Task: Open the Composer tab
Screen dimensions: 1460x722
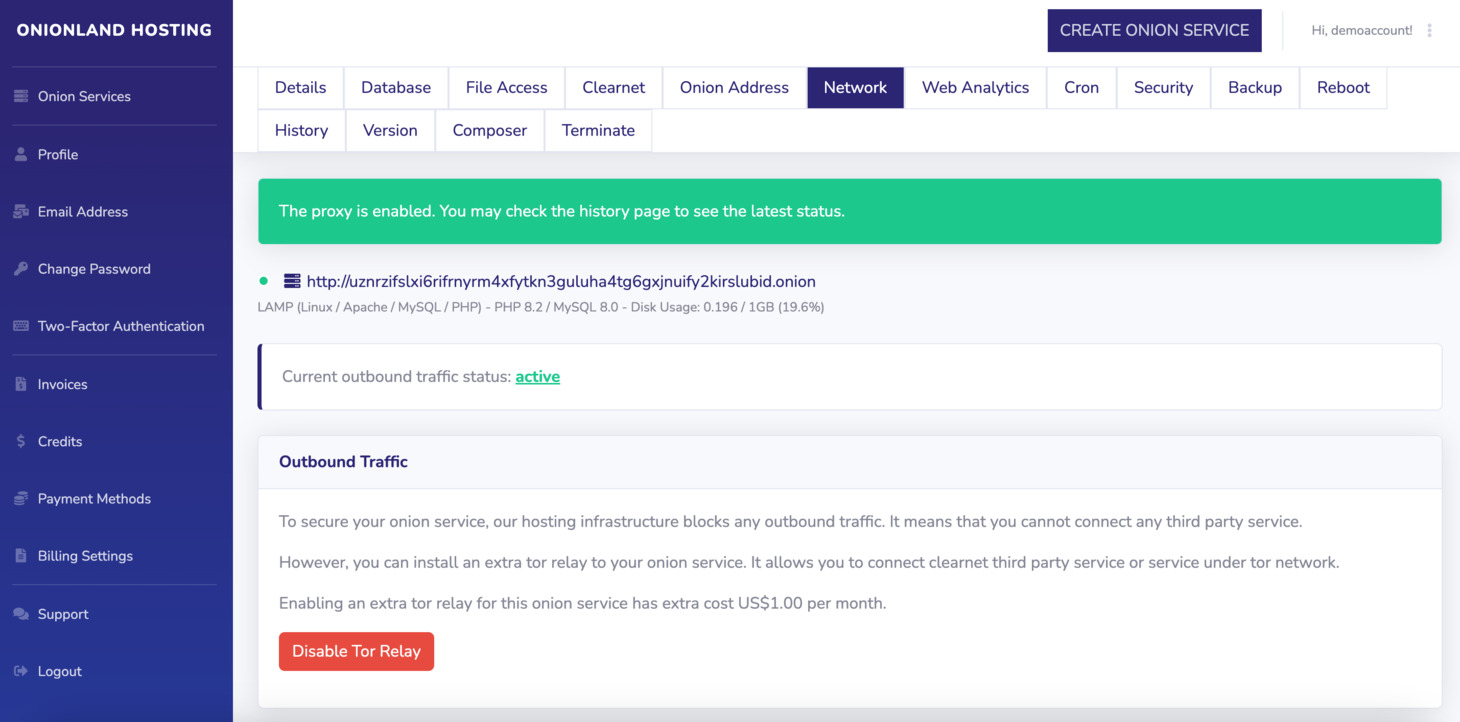Action: [490, 130]
